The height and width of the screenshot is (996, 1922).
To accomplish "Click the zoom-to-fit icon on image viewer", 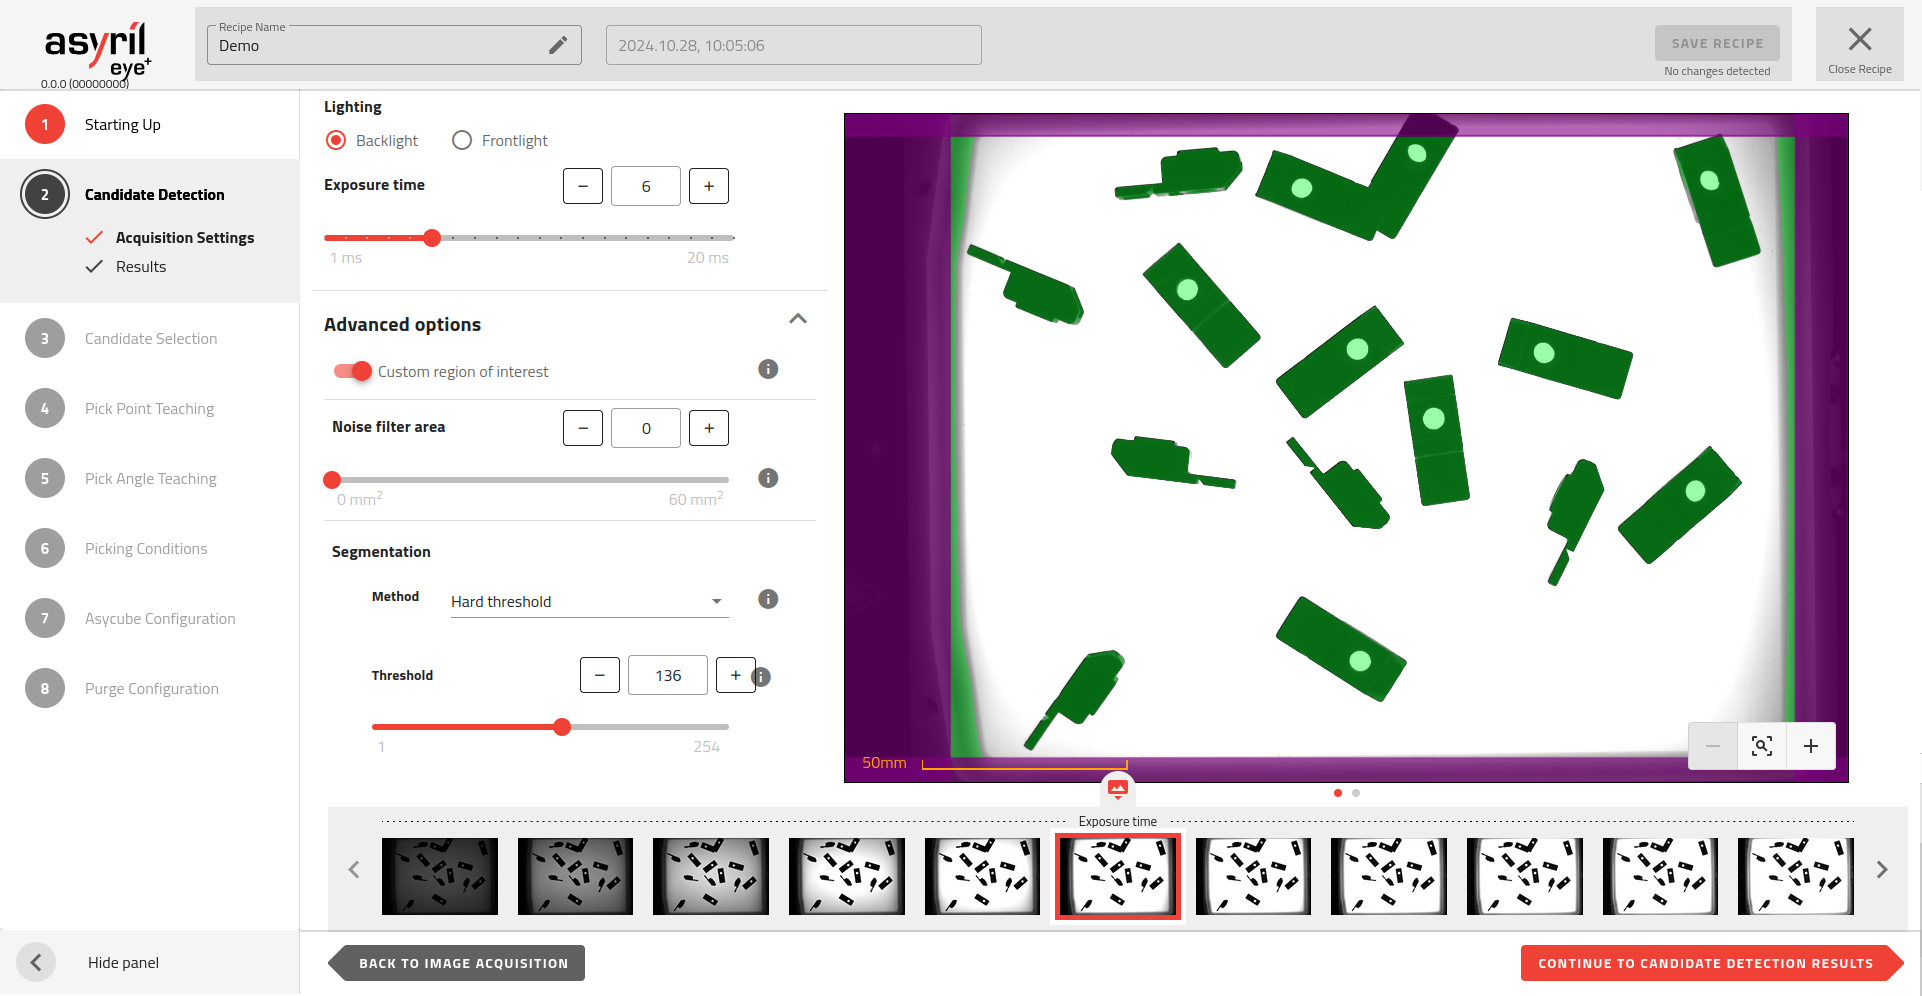I will 1761,746.
